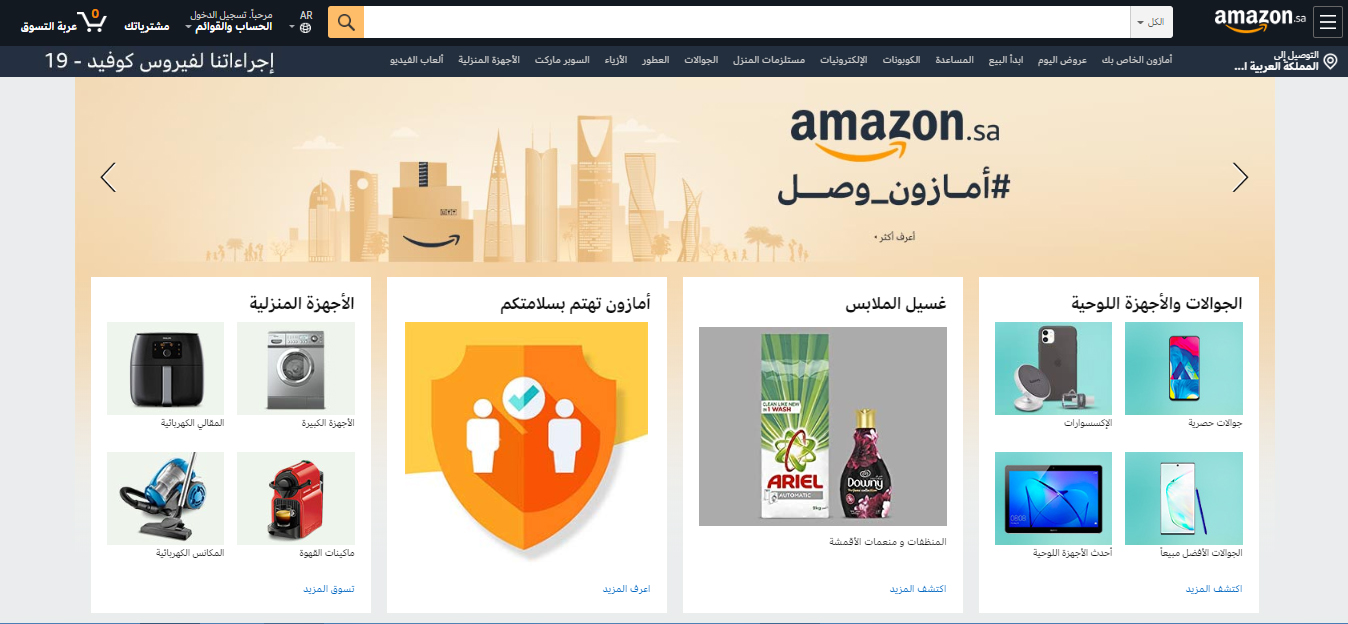This screenshot has height=624, width=1348.
Task: Expand the الحساب والقوائم account dropdown
Action: [230, 26]
